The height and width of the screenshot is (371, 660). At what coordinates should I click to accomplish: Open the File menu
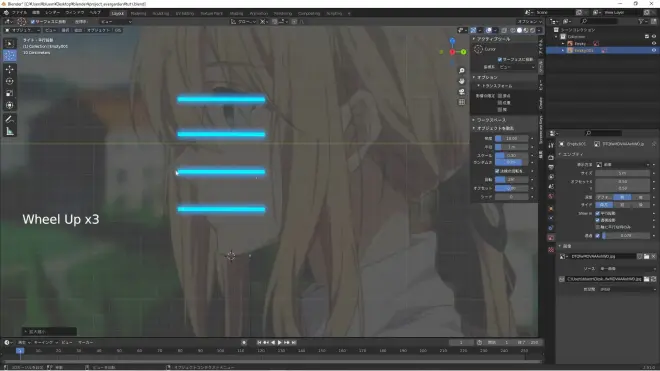tap(19, 13)
